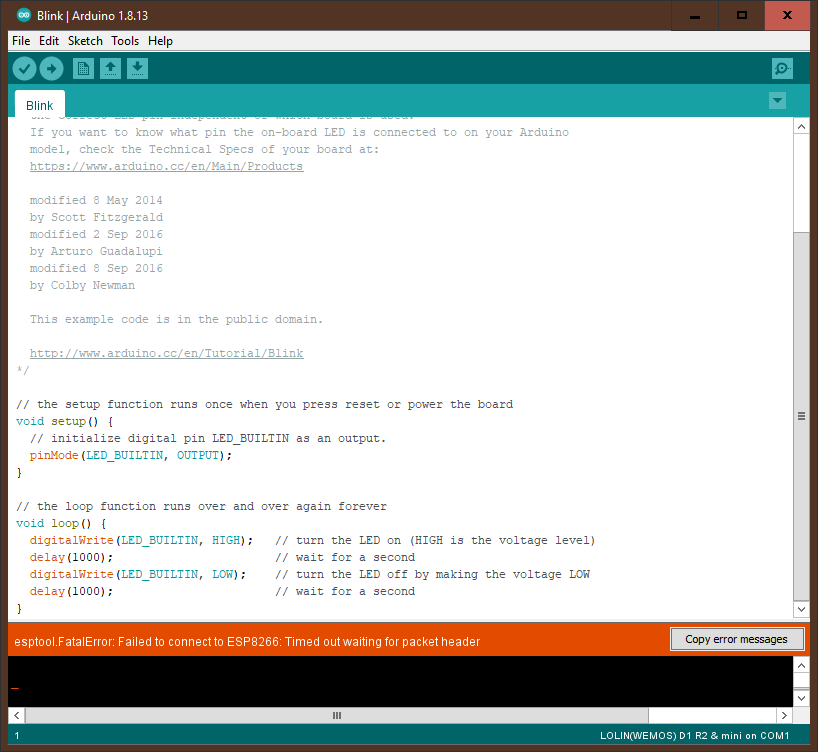Open the Edit menu
This screenshot has width=818, height=752.
click(49, 41)
